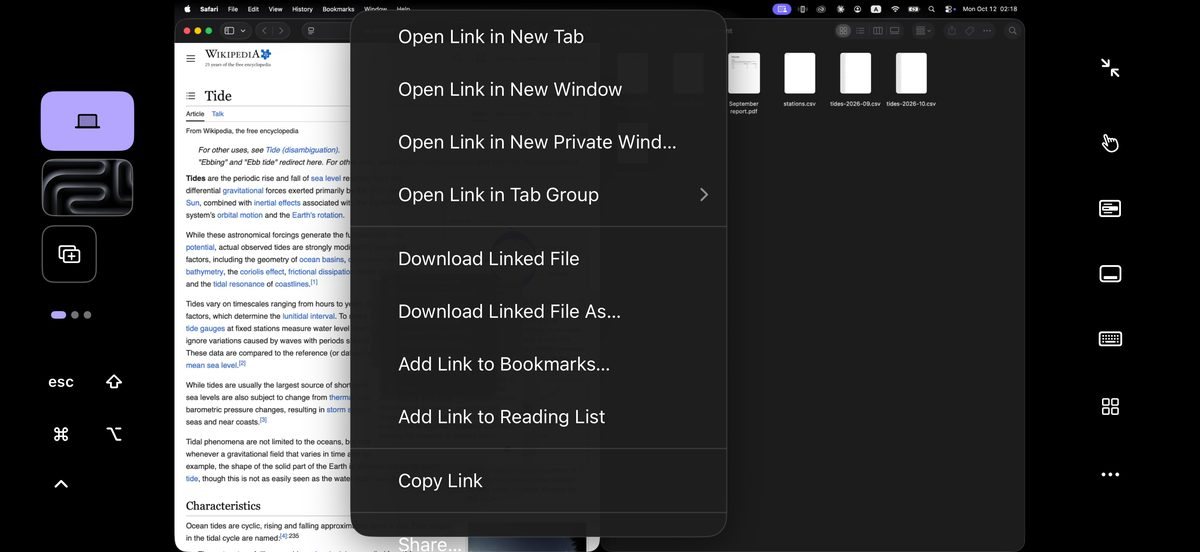Follow the lunitidal interval link
The width and height of the screenshot is (1200, 552).
[x=310, y=315]
